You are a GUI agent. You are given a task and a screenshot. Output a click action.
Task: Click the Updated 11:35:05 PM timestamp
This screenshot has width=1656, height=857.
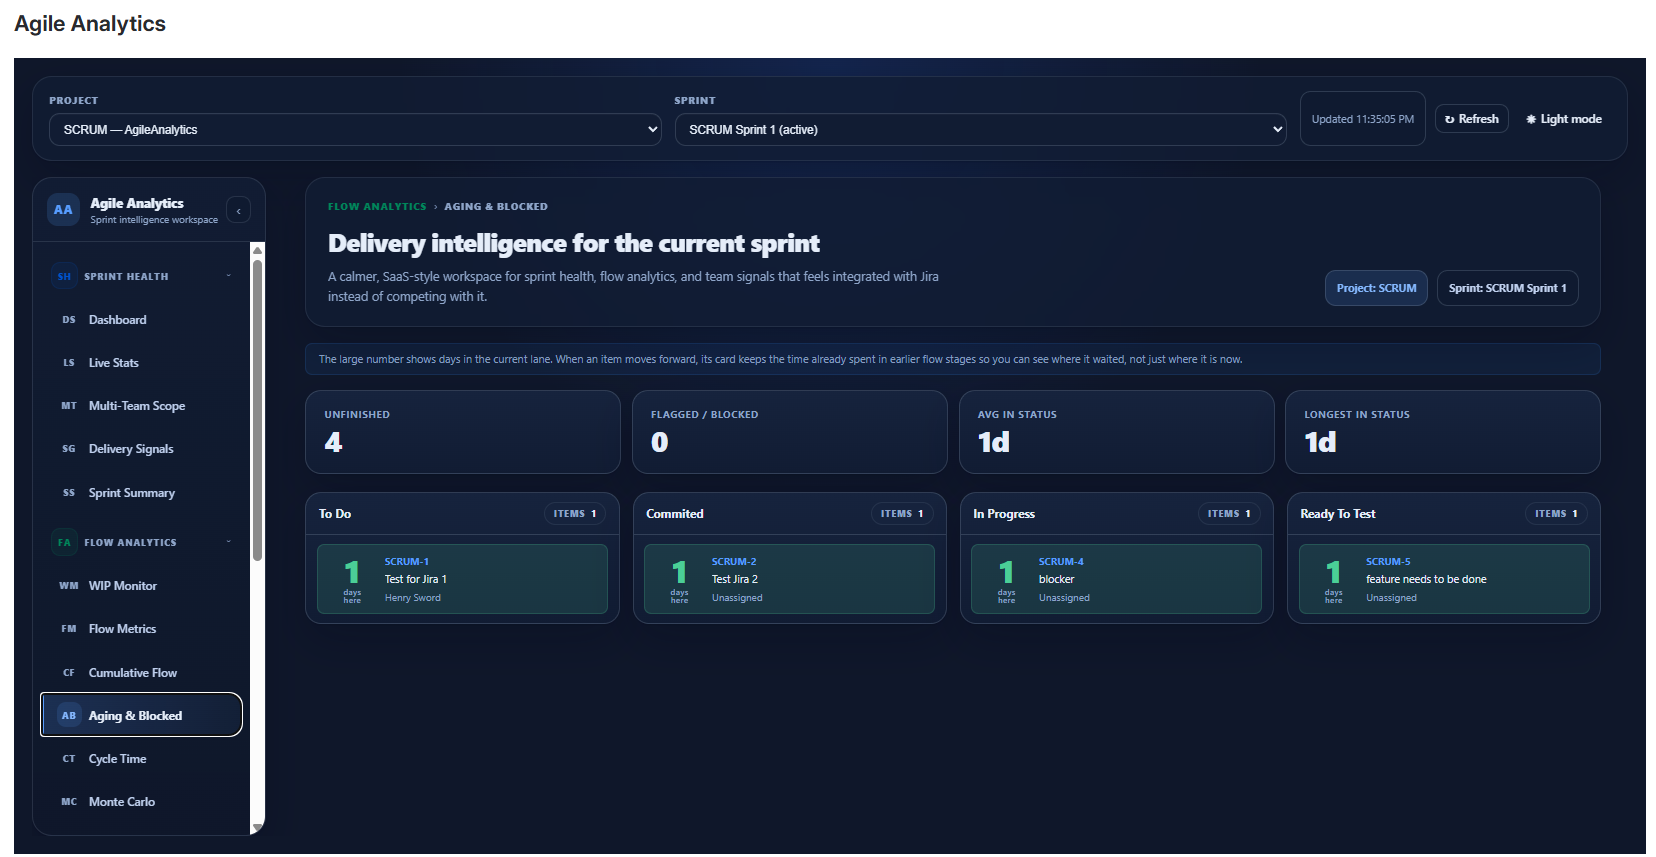coord(1363,119)
